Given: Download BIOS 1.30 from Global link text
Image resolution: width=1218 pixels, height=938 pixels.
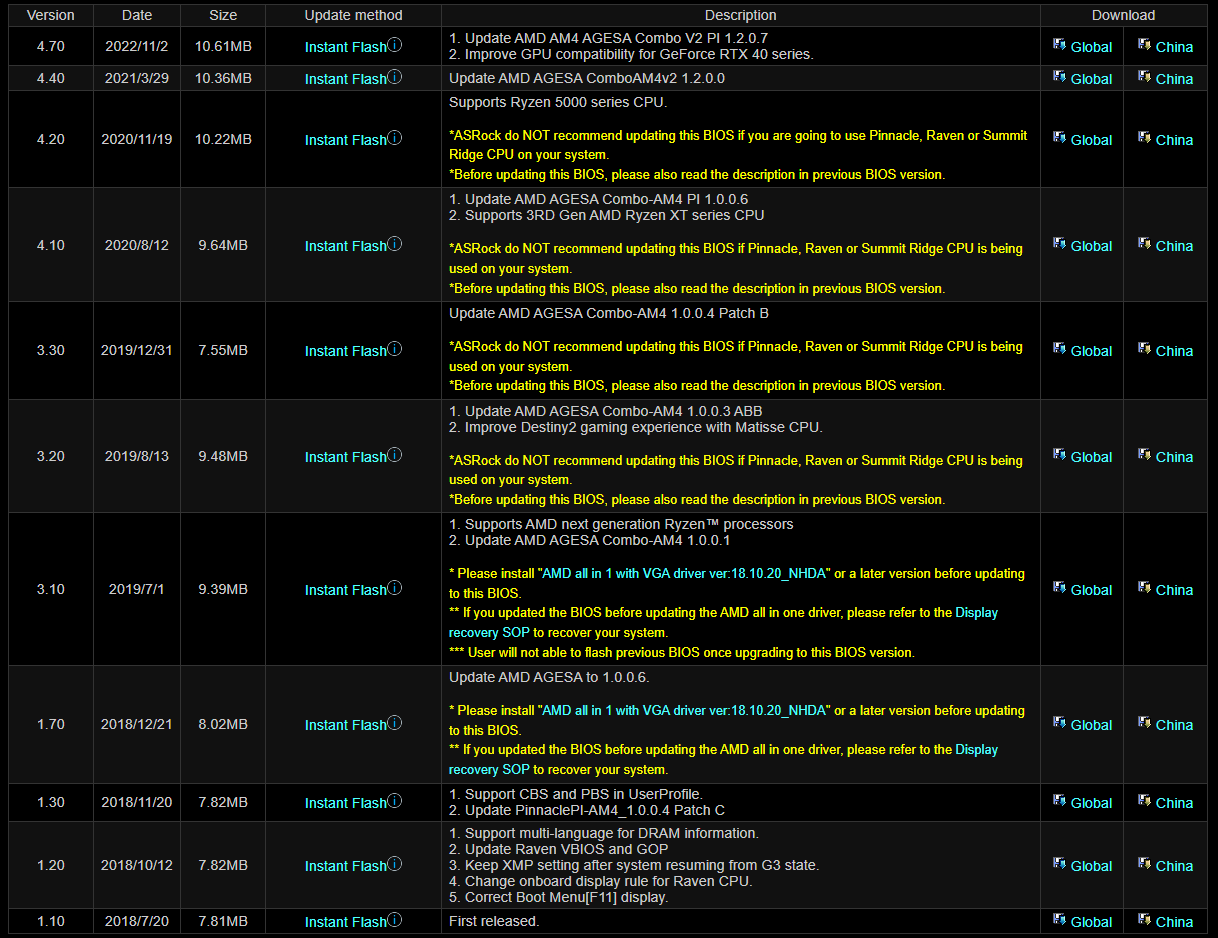Looking at the screenshot, I should [x=1091, y=803].
